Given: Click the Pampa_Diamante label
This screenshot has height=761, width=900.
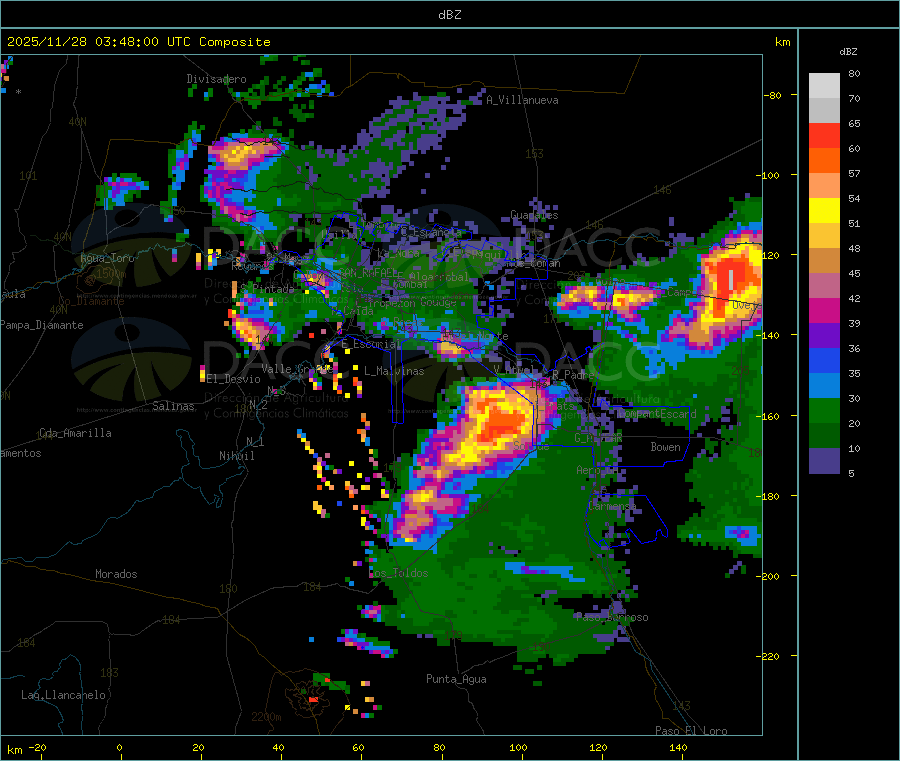Looking at the screenshot, I should coord(42,325).
